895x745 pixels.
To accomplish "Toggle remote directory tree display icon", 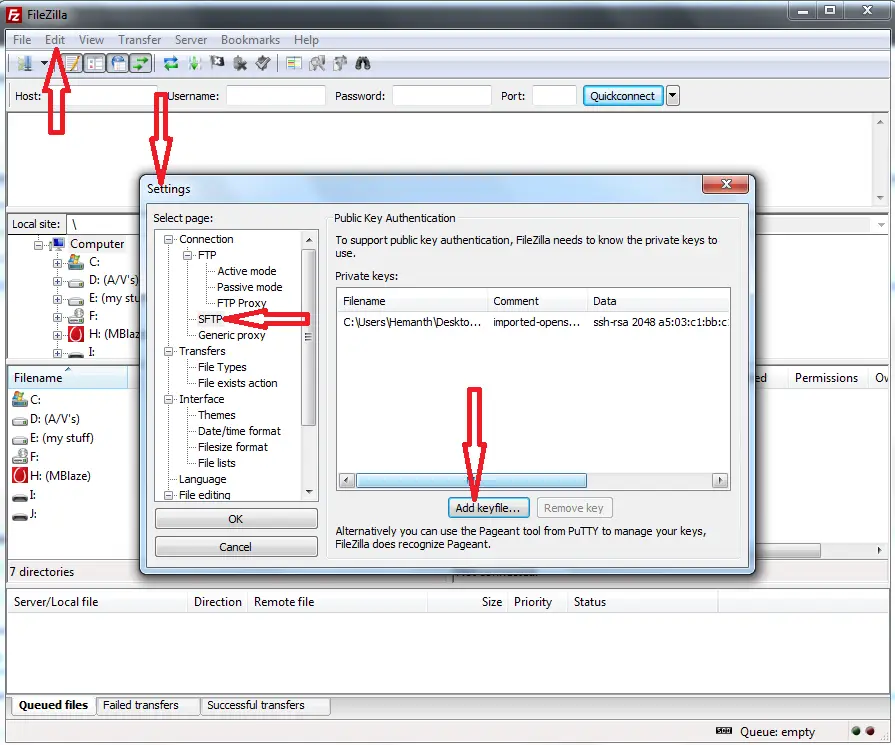I will pos(118,63).
